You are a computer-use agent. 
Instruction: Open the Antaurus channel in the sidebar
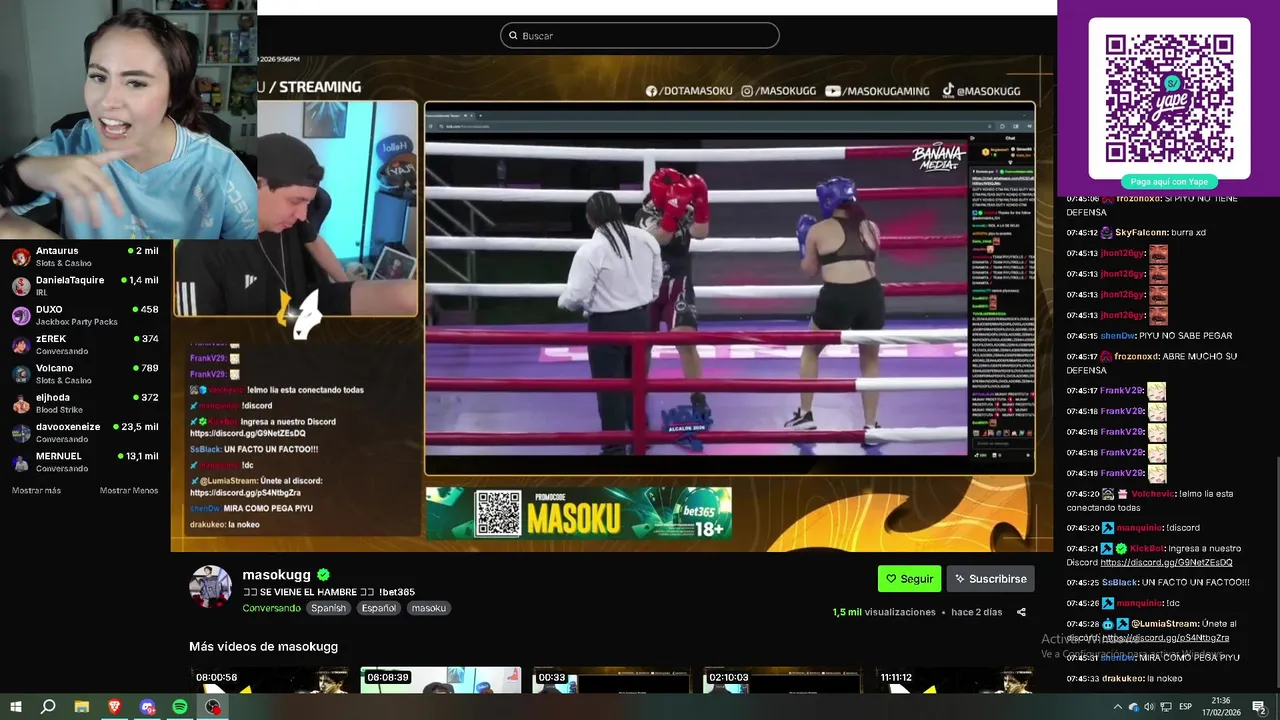(85, 257)
